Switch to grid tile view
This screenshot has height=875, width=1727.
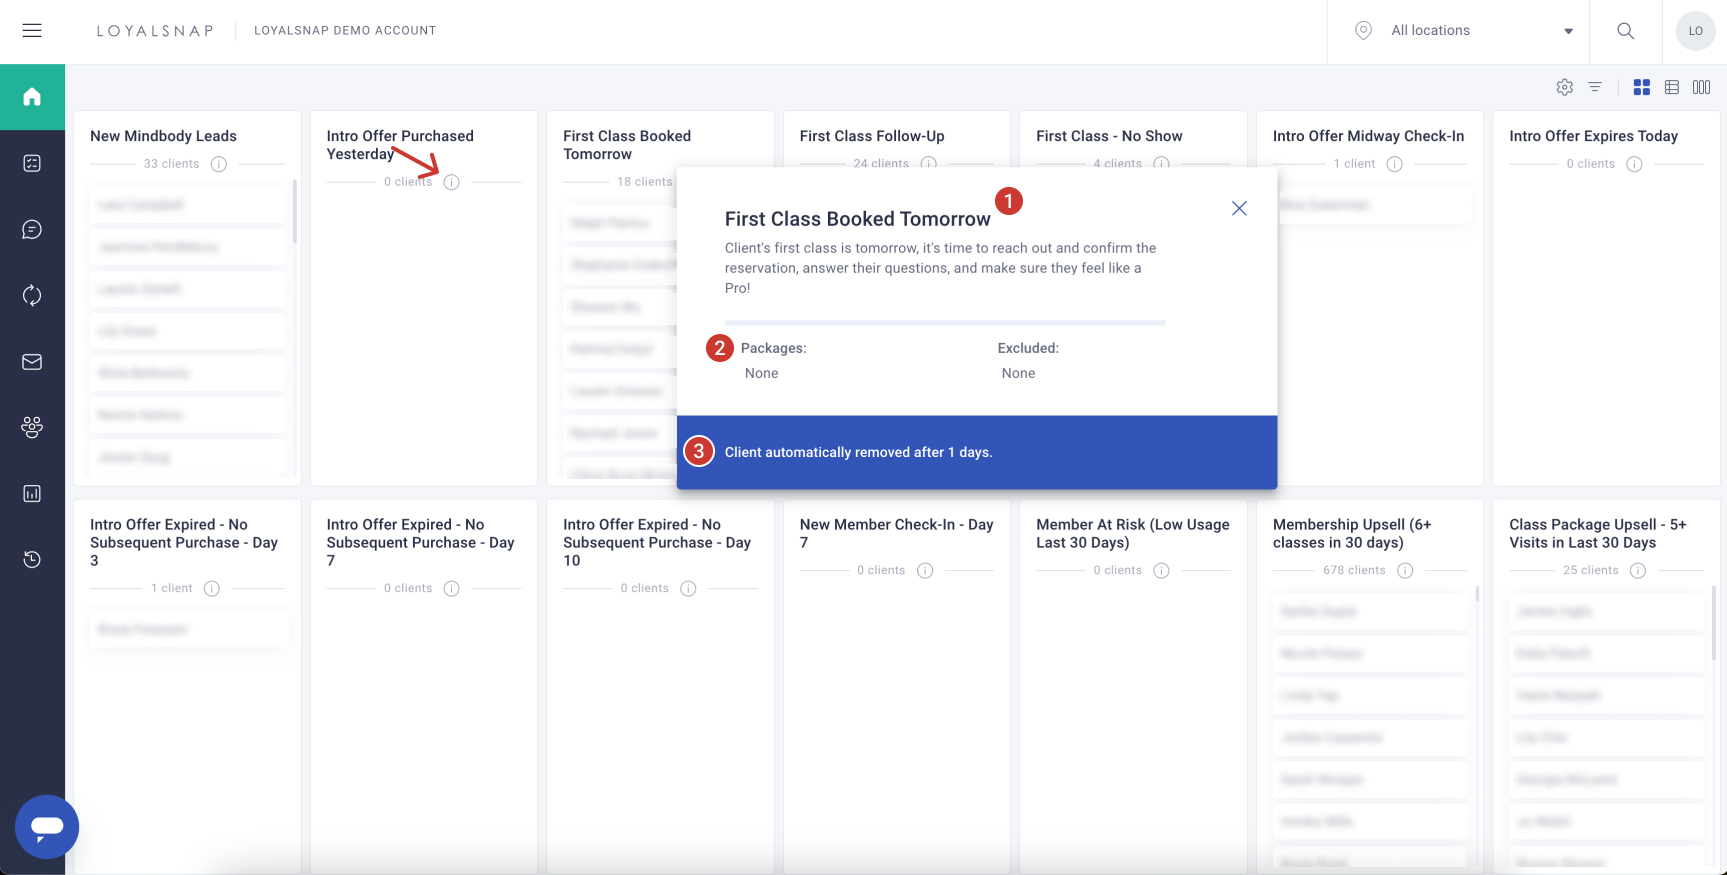coord(1641,88)
